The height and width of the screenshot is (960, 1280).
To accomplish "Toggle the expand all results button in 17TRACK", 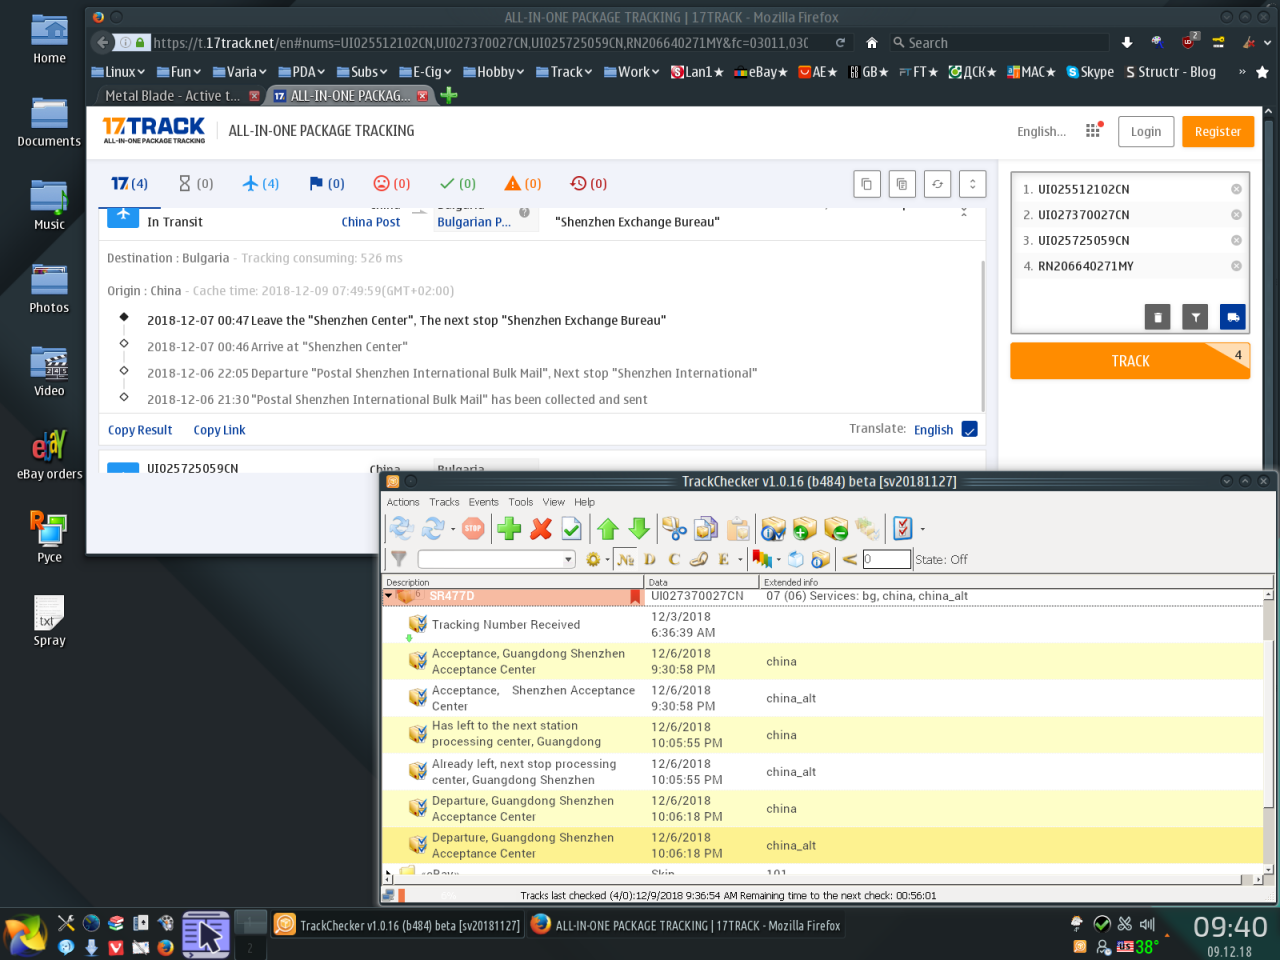I will point(972,184).
